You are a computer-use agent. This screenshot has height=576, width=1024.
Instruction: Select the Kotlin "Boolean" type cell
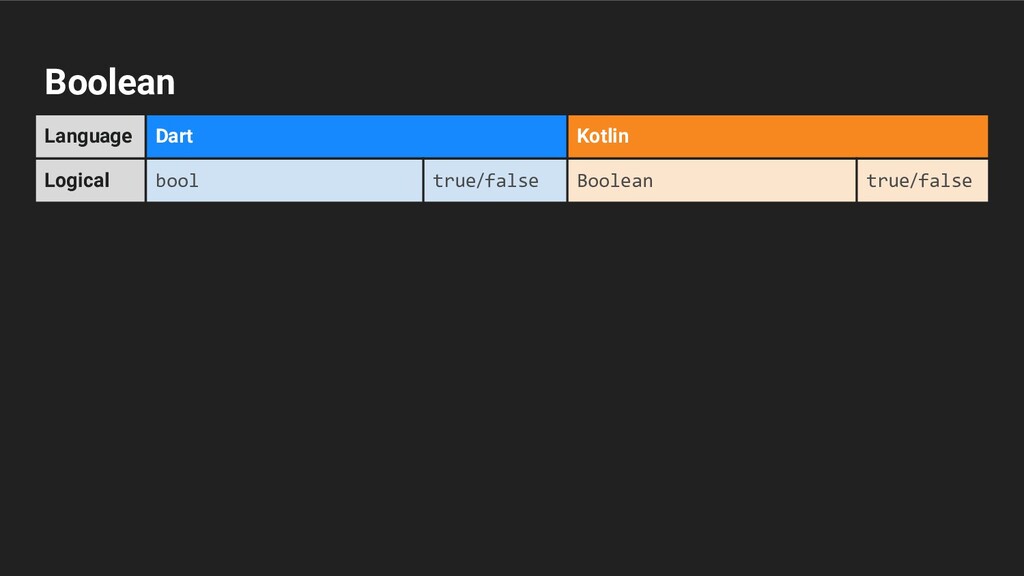(x=711, y=181)
